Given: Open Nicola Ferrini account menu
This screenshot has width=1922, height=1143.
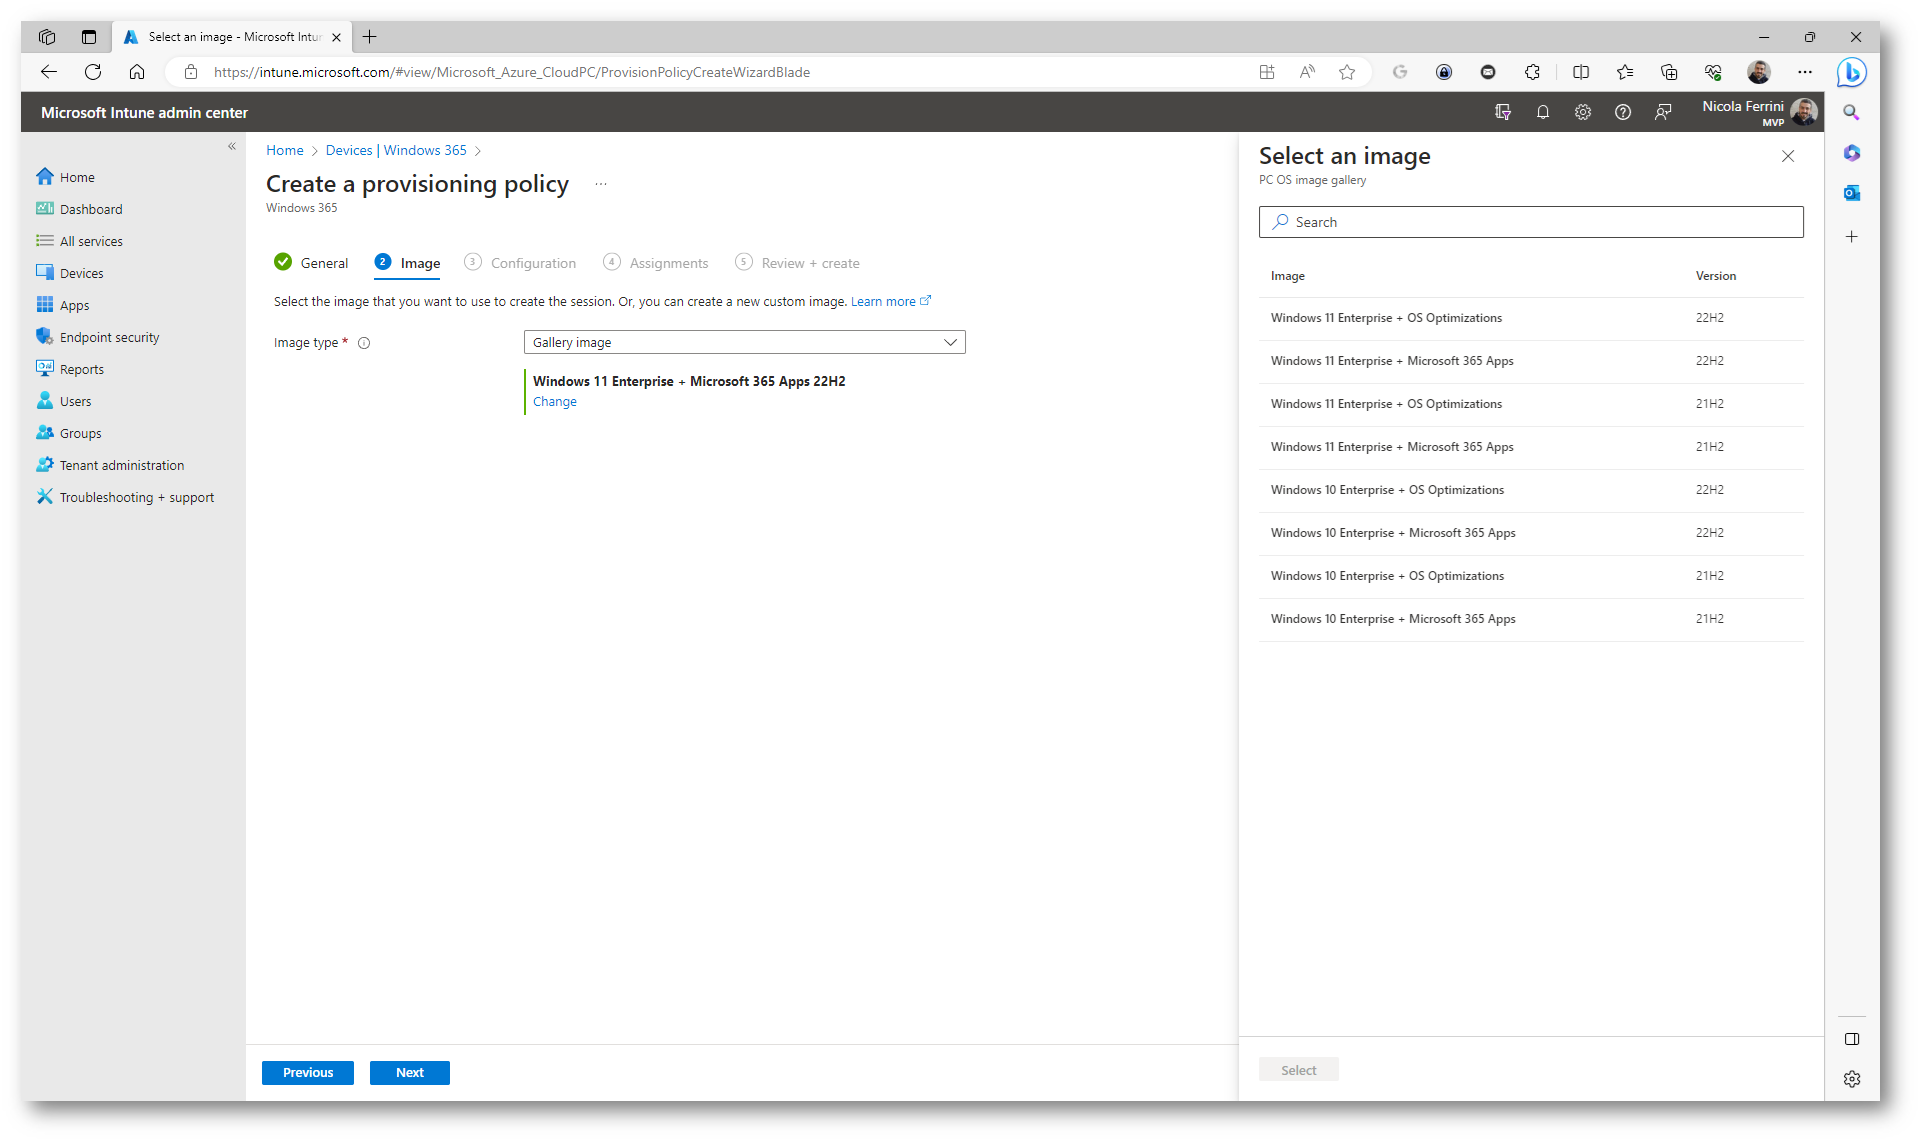Looking at the screenshot, I should [1759, 112].
